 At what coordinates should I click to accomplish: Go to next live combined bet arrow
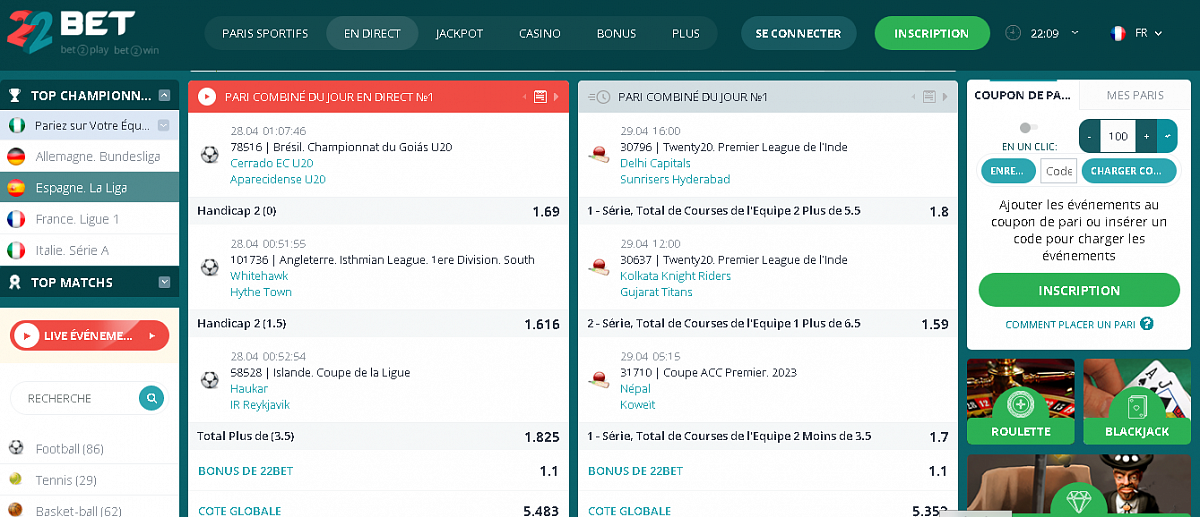pos(556,97)
